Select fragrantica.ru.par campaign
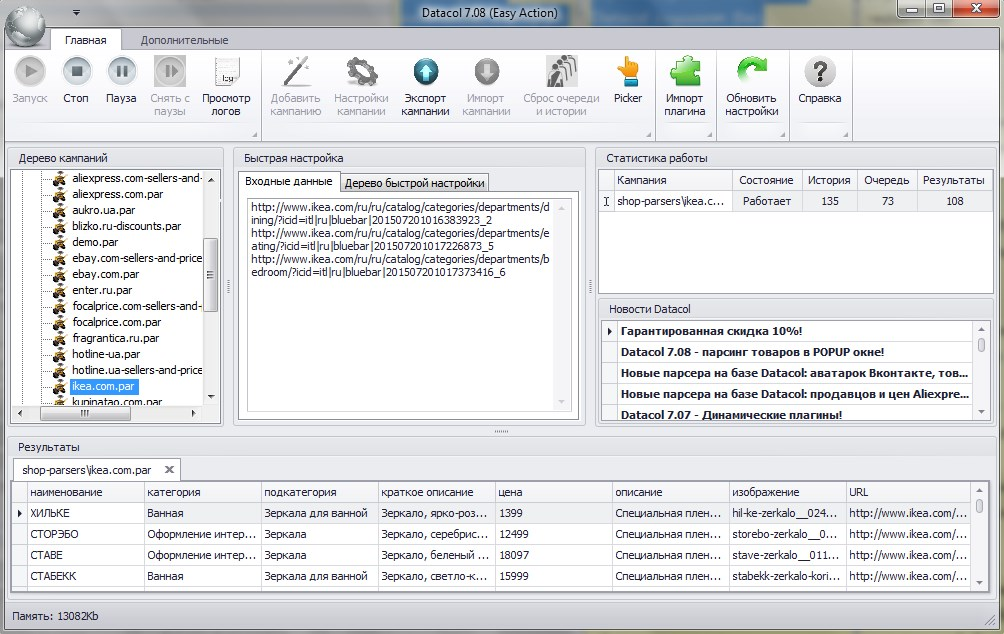 click(115, 337)
